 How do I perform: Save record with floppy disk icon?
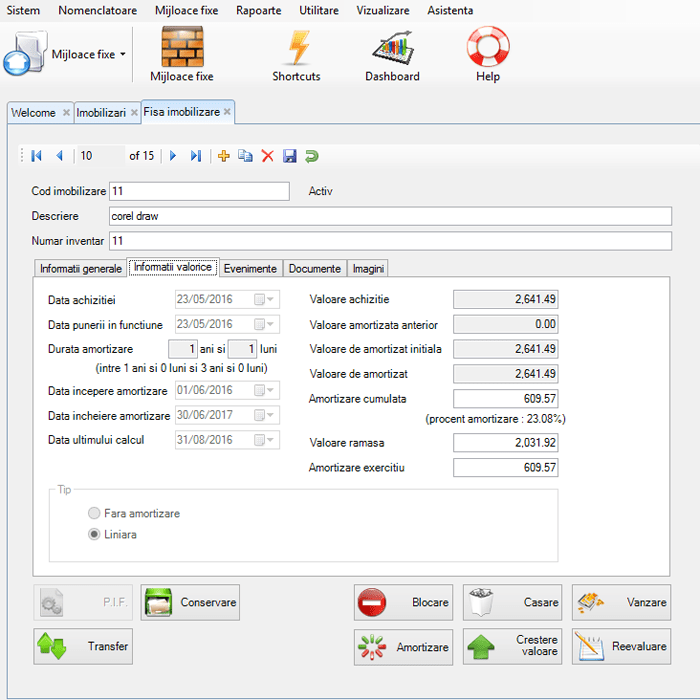tap(290, 156)
